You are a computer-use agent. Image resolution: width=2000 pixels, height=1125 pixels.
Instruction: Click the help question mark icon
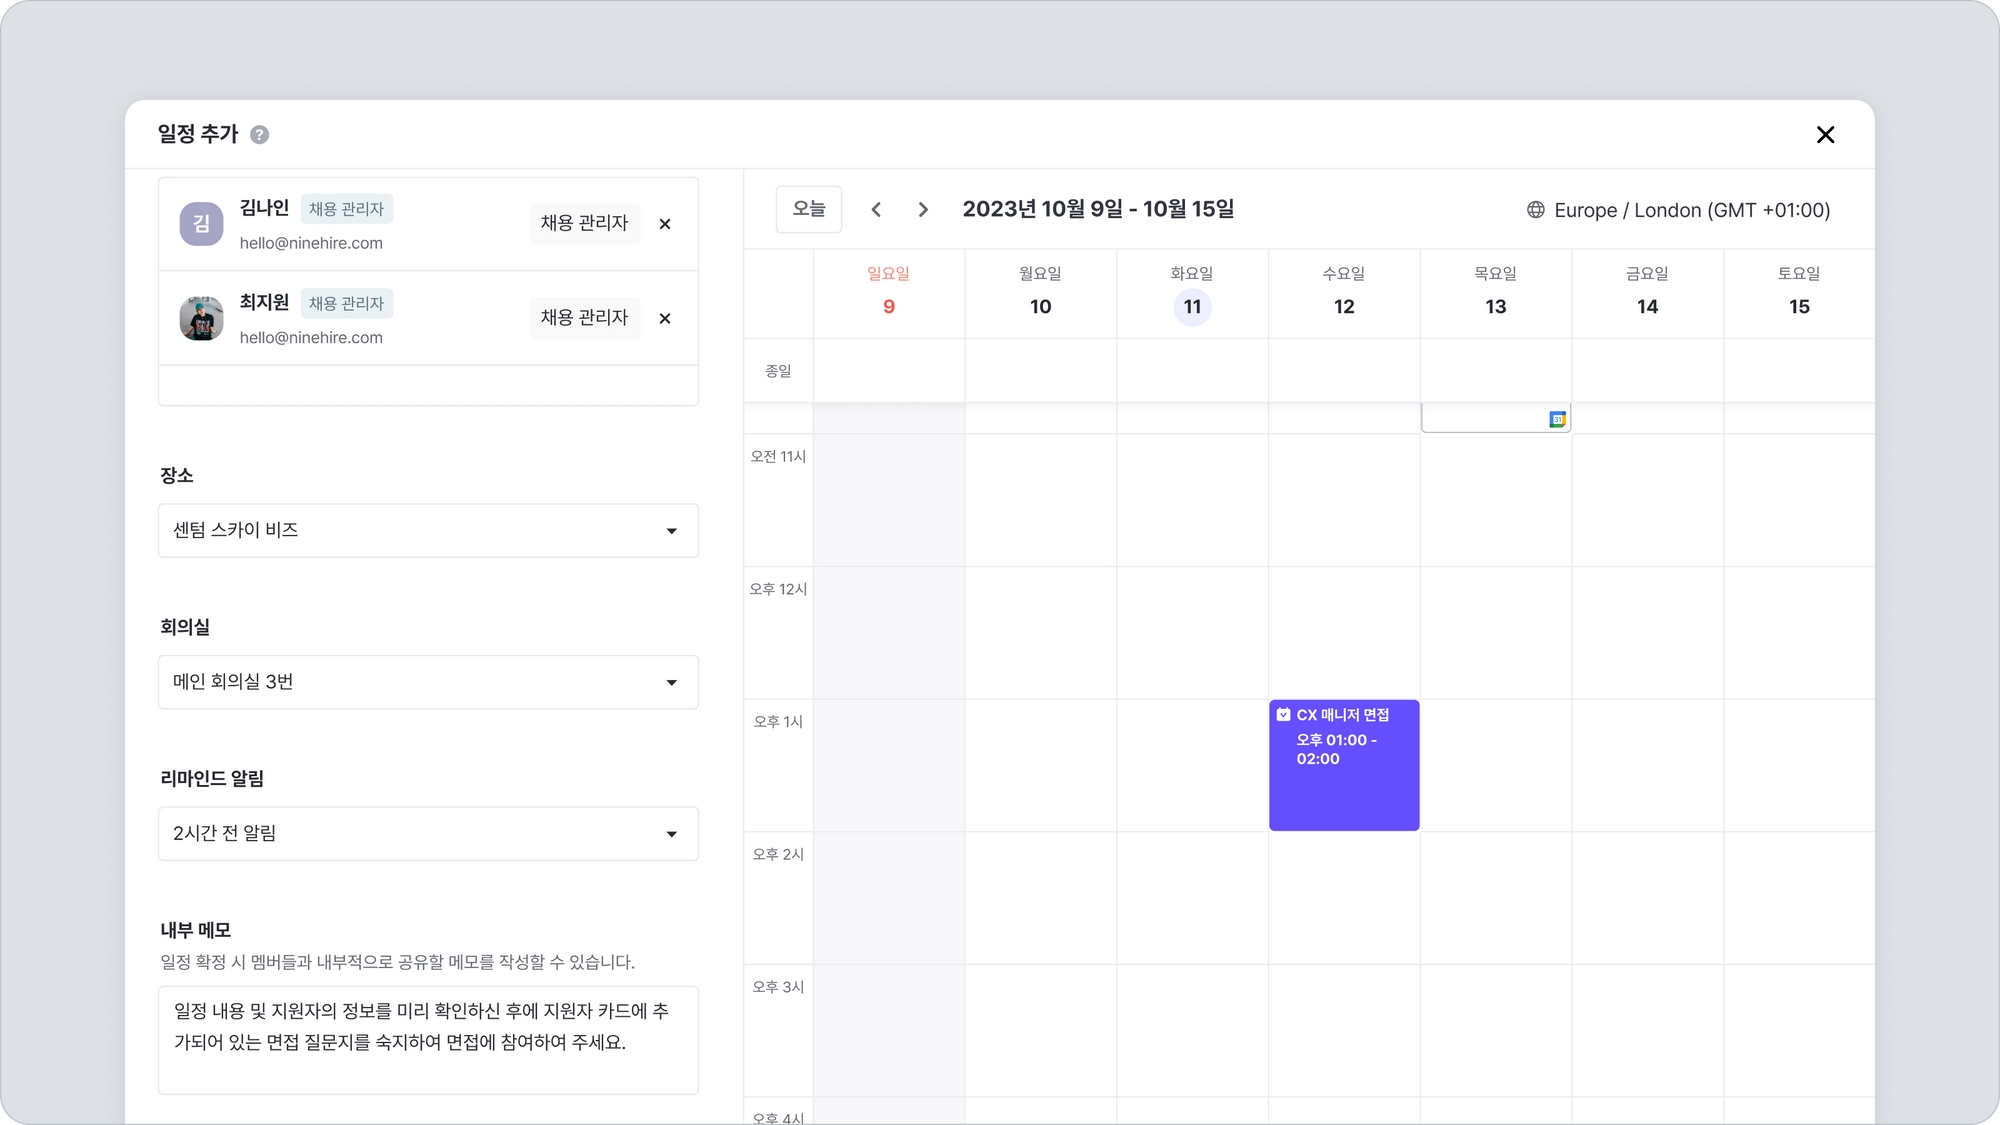[x=259, y=135]
